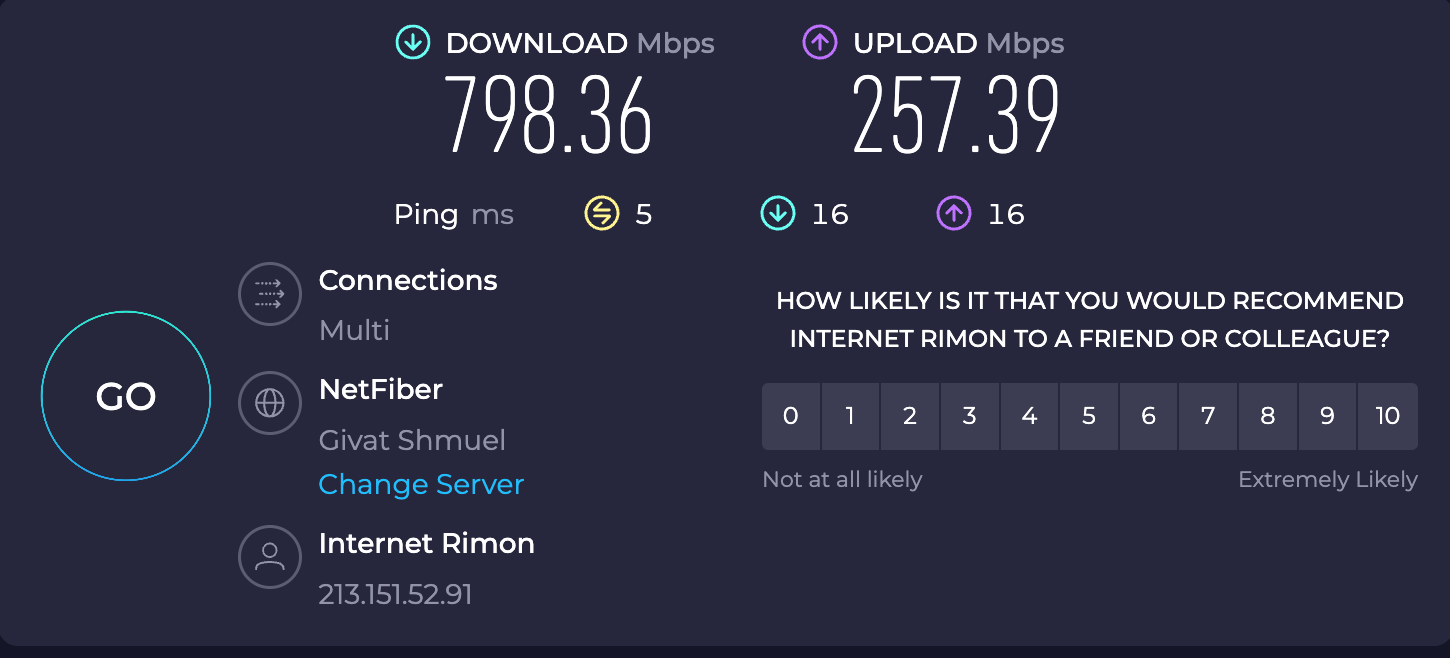The image size is (1450, 658).
Task: Click the IP address 213.151.52.91
Action: click(395, 595)
